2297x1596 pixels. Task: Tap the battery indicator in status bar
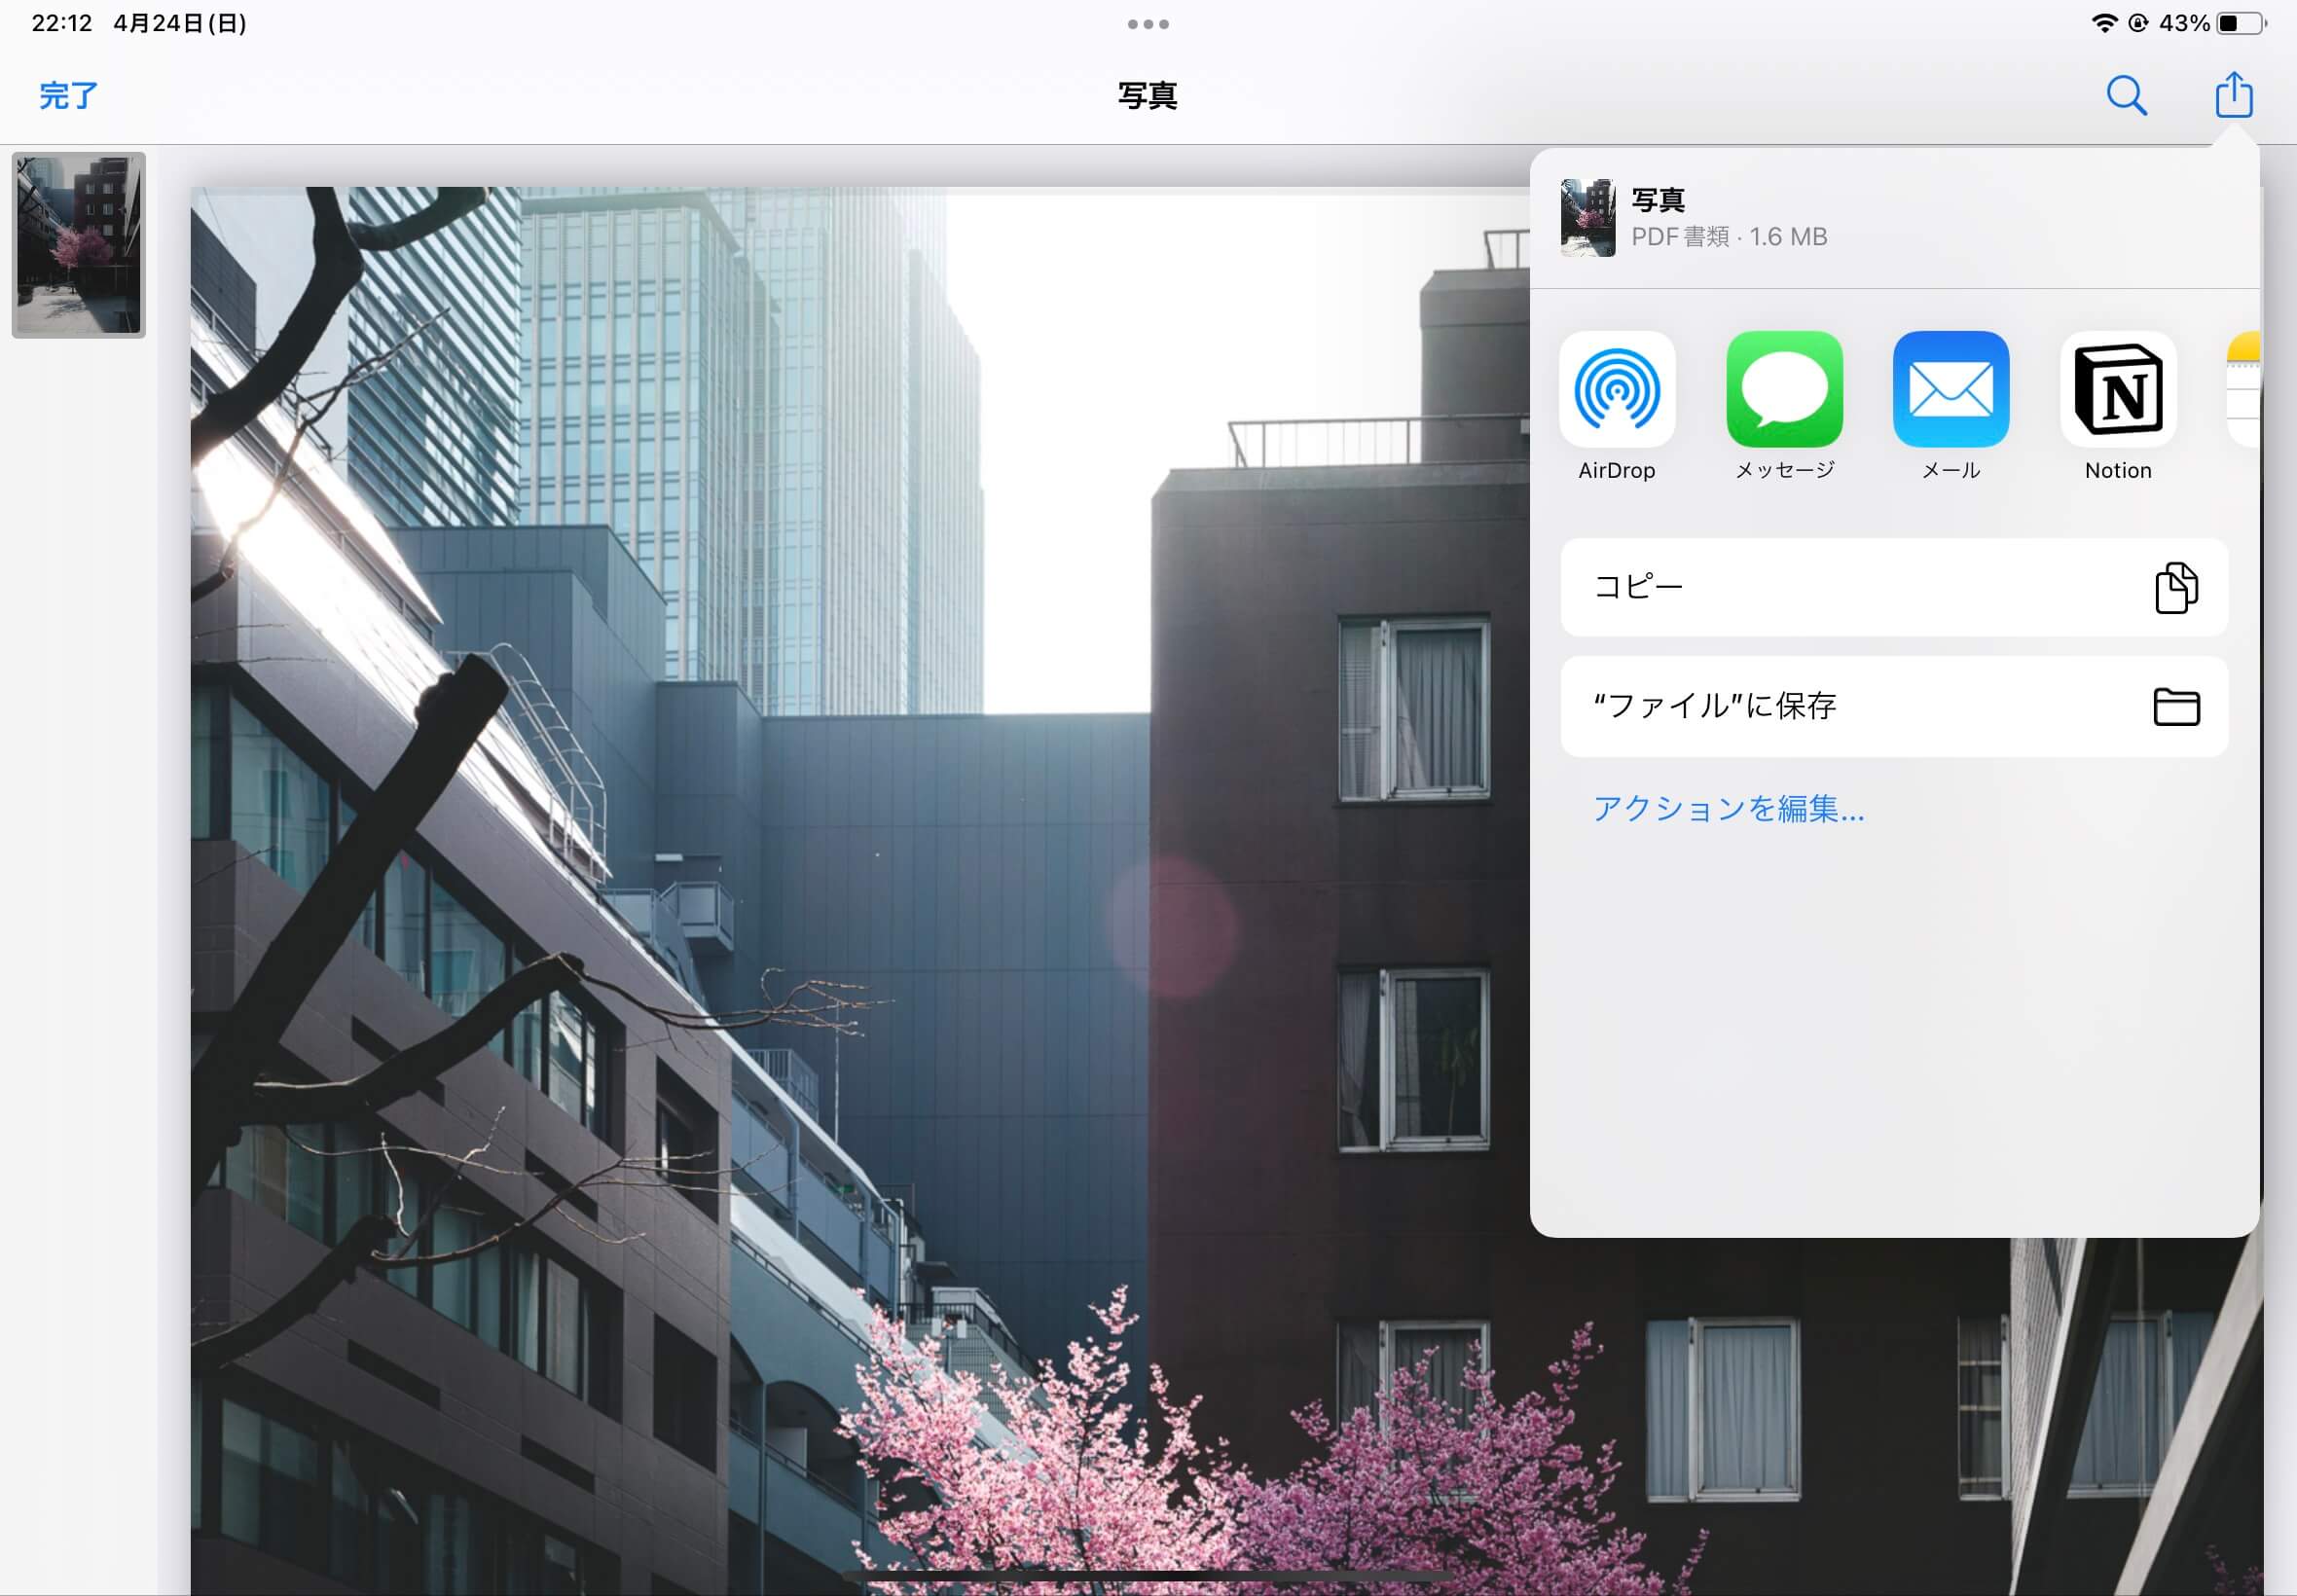click(2241, 23)
